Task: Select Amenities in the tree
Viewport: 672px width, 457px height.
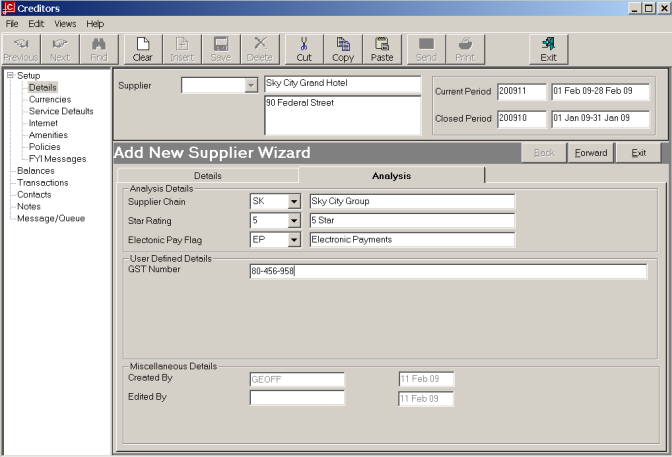Action: [48, 135]
